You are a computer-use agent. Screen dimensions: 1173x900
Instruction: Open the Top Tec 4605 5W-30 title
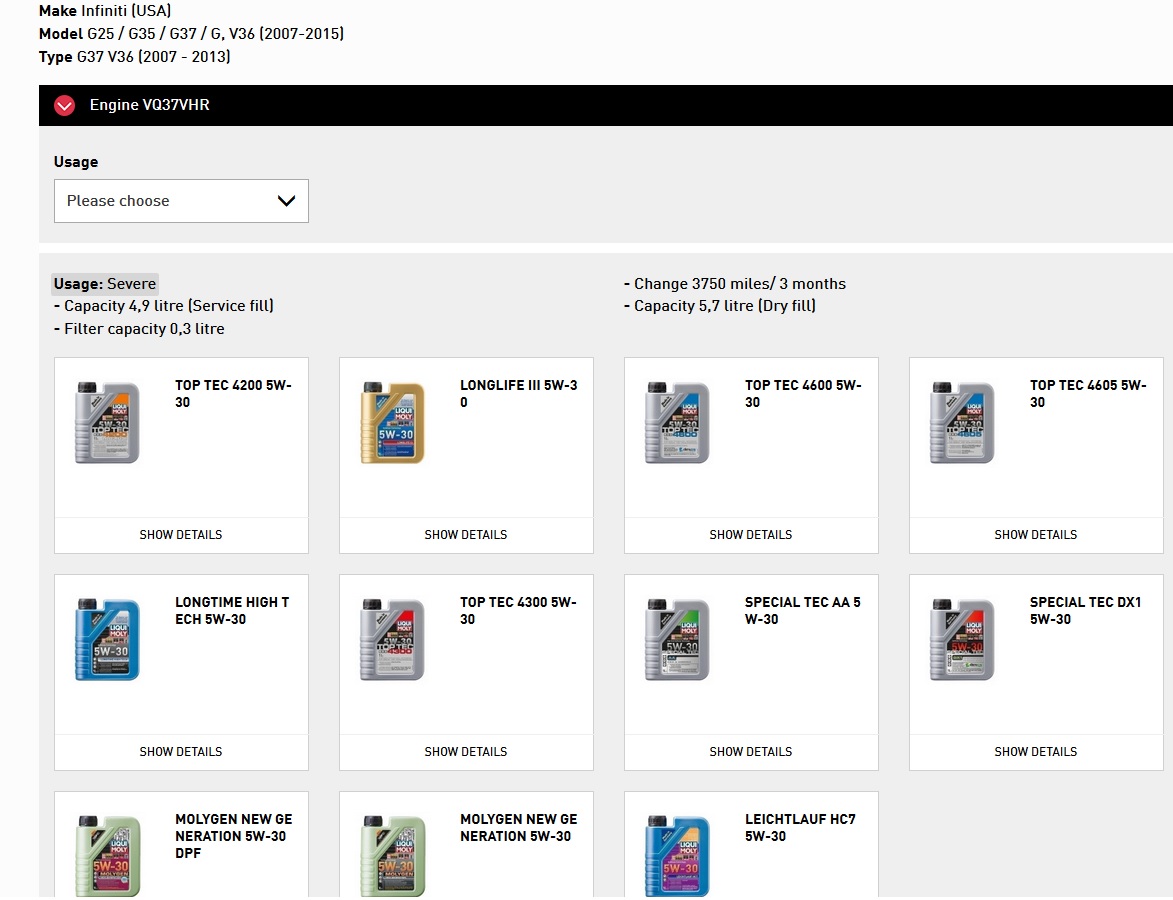[x=1088, y=394]
